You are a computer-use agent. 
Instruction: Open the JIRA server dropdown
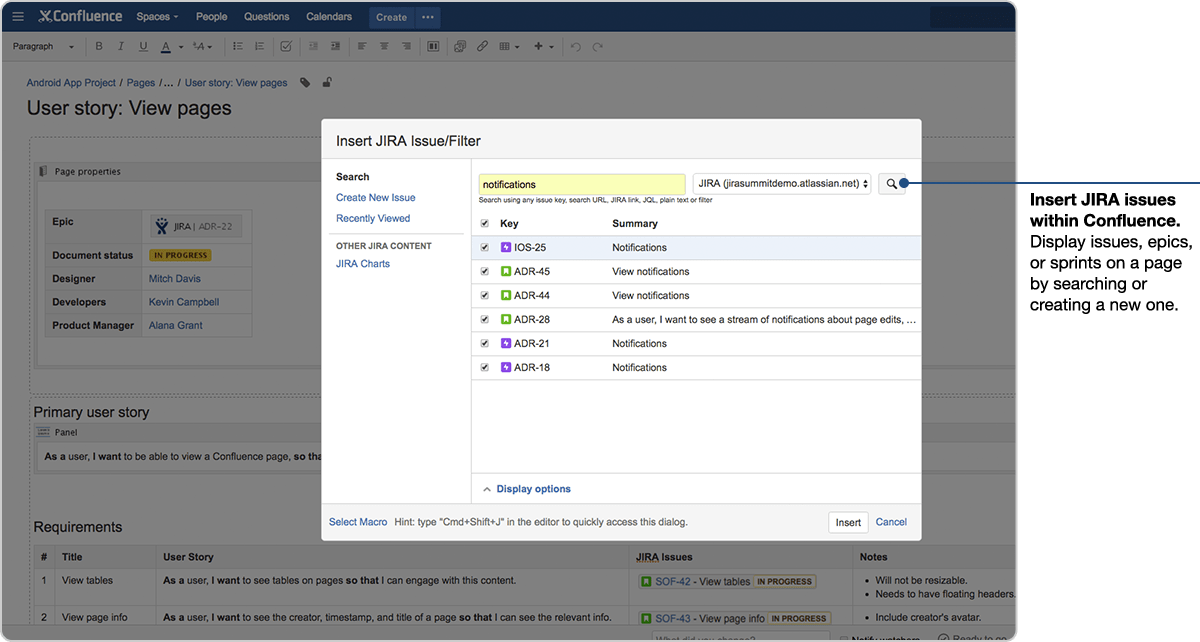point(781,184)
